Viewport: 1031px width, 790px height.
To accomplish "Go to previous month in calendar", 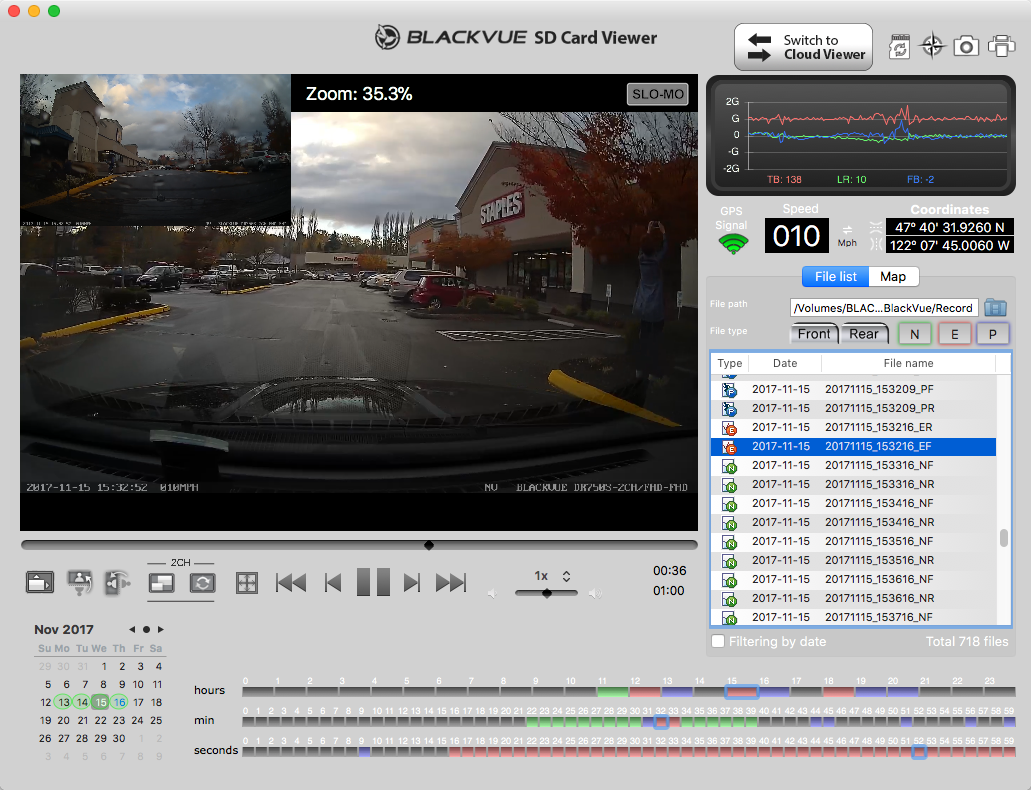I will pyautogui.click(x=132, y=629).
